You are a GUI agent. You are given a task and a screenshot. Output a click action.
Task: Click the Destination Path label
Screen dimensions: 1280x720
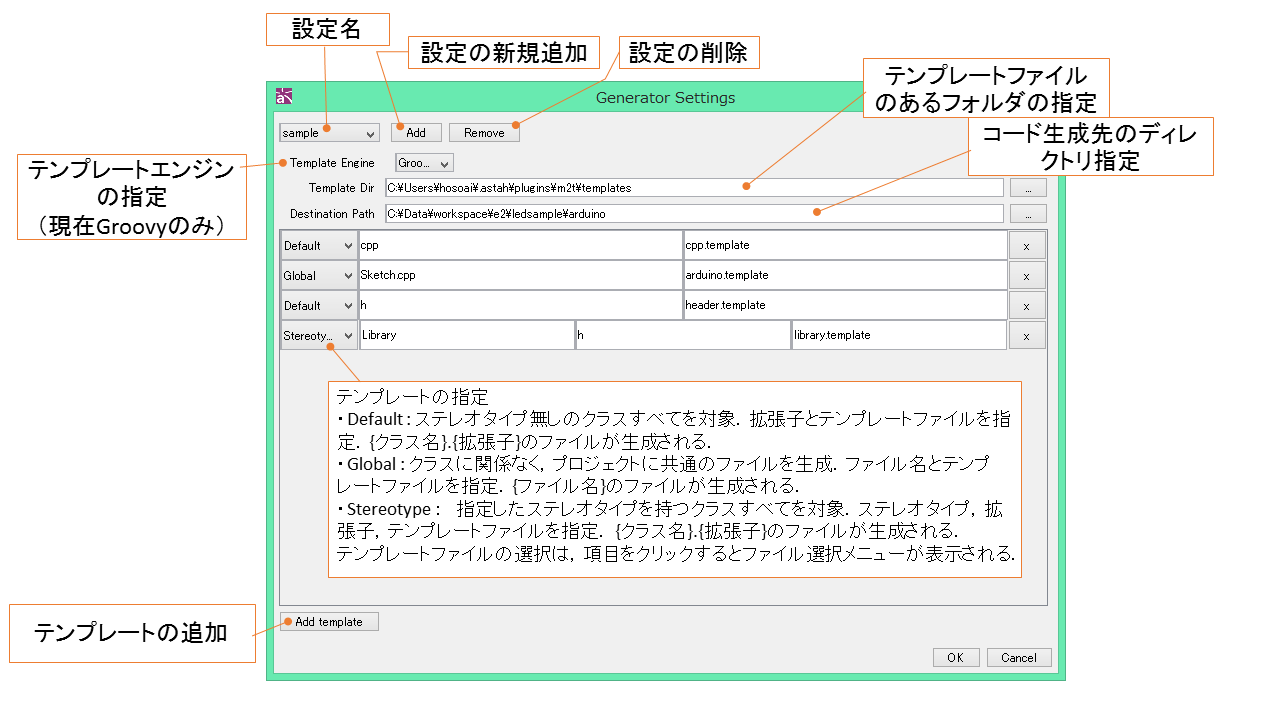pyautogui.click(x=332, y=213)
